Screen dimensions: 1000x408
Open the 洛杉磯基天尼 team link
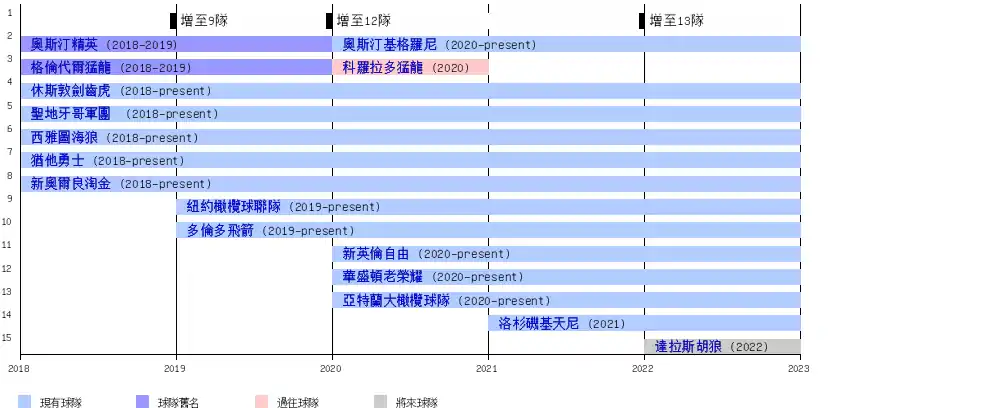[x=539, y=323]
